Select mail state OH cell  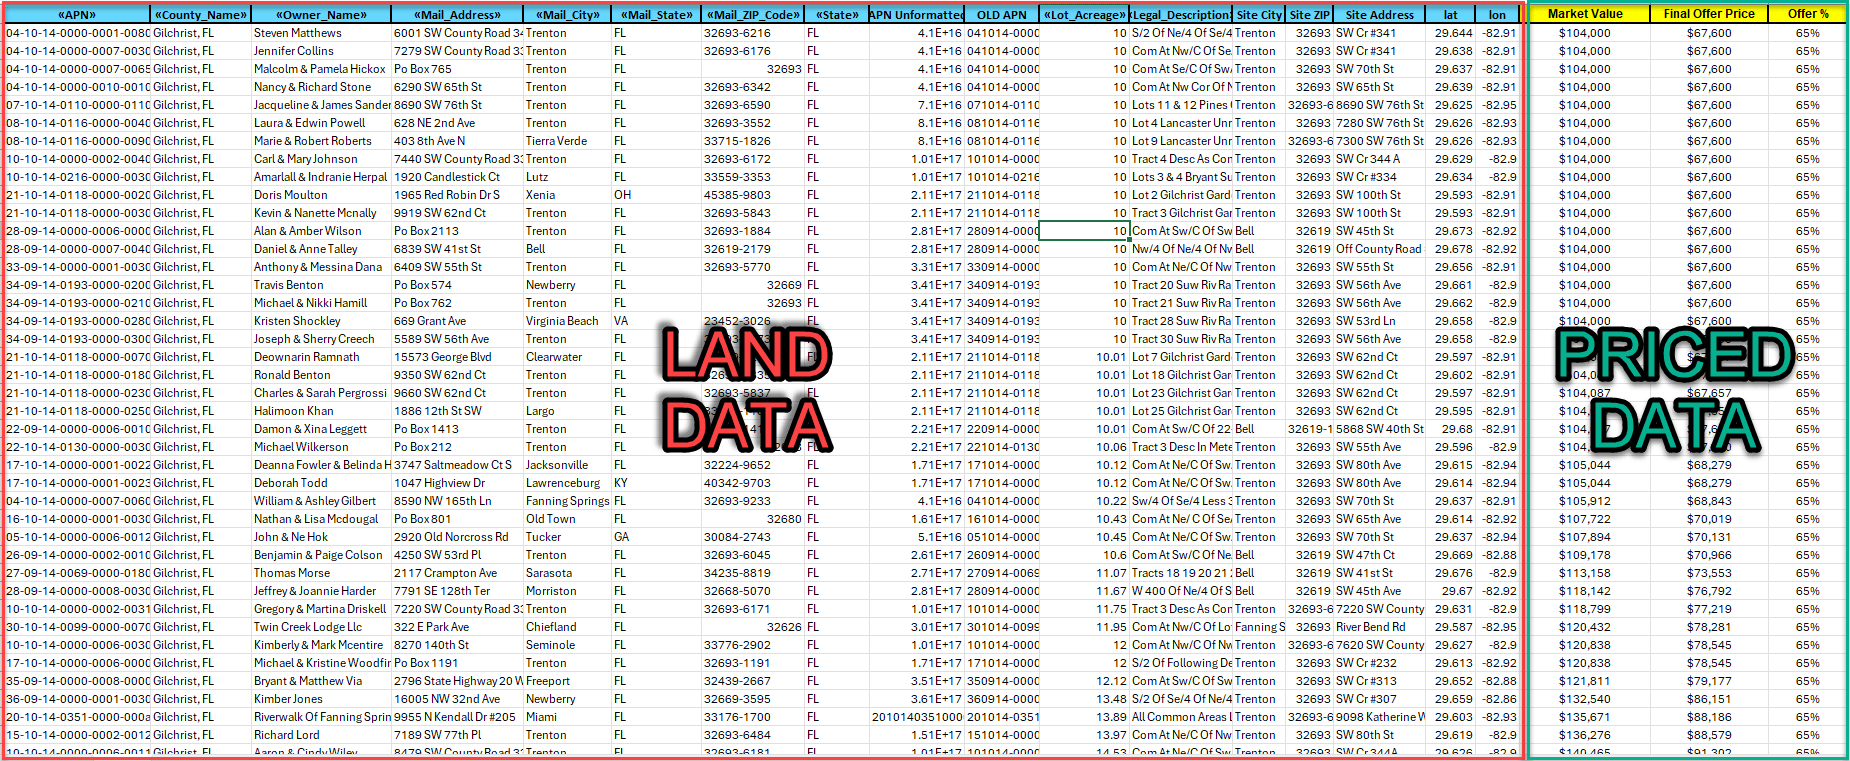click(656, 195)
